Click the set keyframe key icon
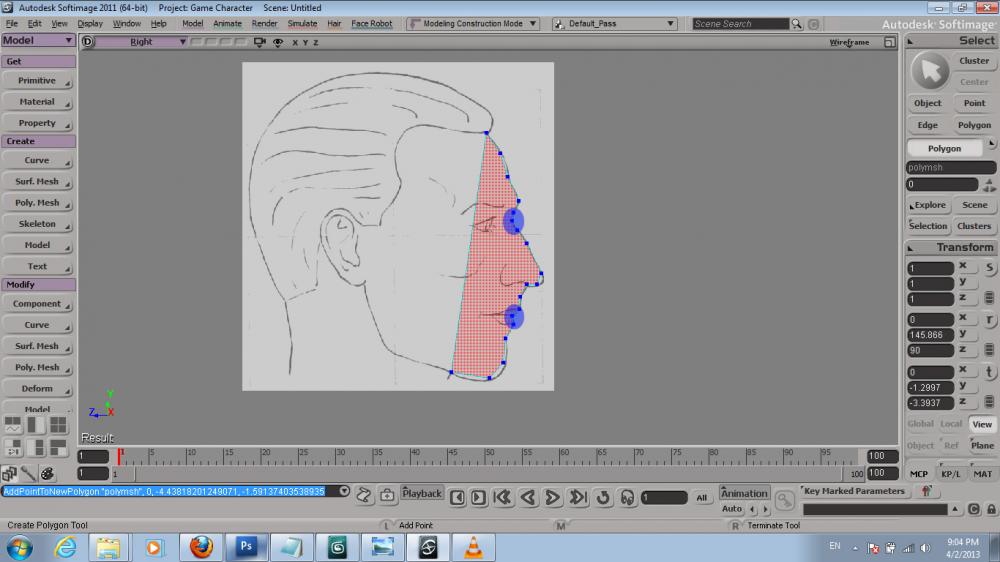This screenshot has width=1000, height=562. [x=785, y=497]
